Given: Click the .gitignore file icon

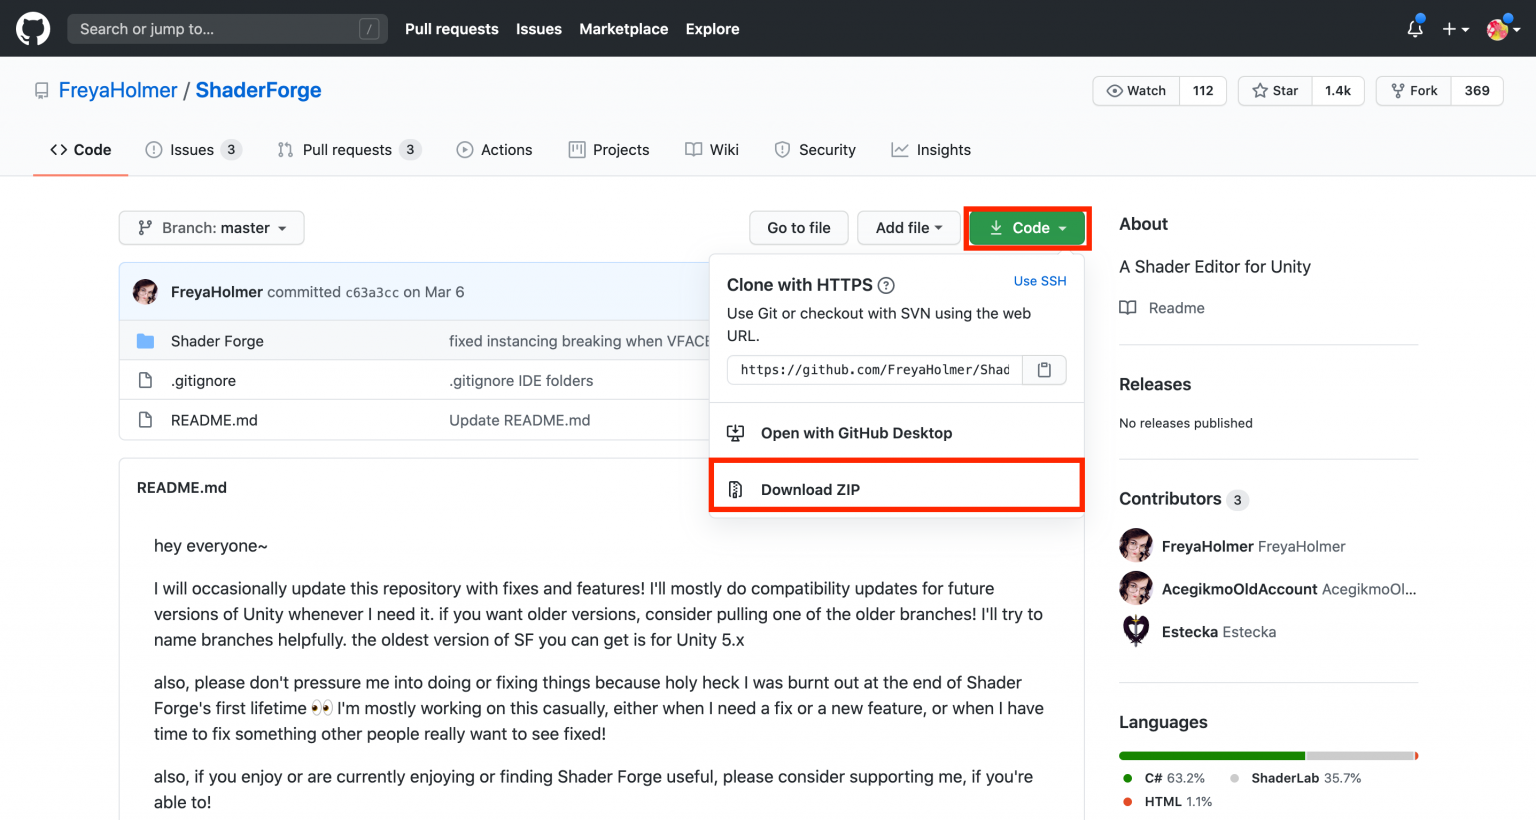Looking at the screenshot, I should 146,381.
